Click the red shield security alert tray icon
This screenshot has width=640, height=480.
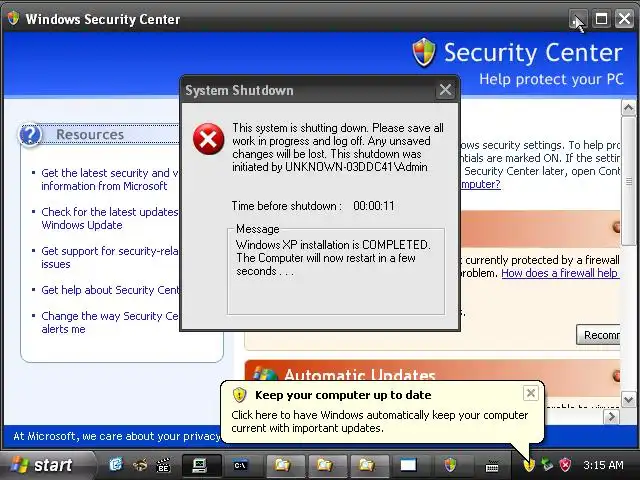[x=565, y=464]
